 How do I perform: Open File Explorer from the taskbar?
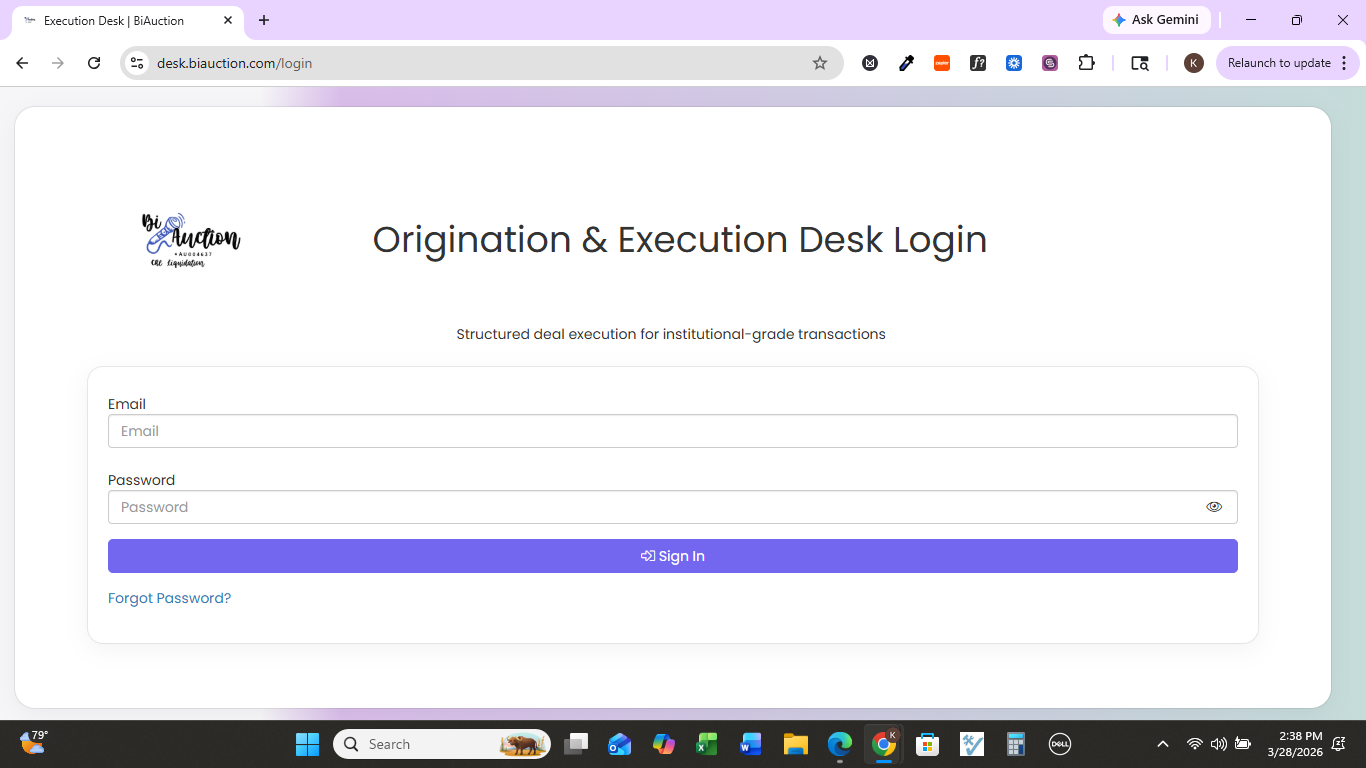(x=795, y=744)
